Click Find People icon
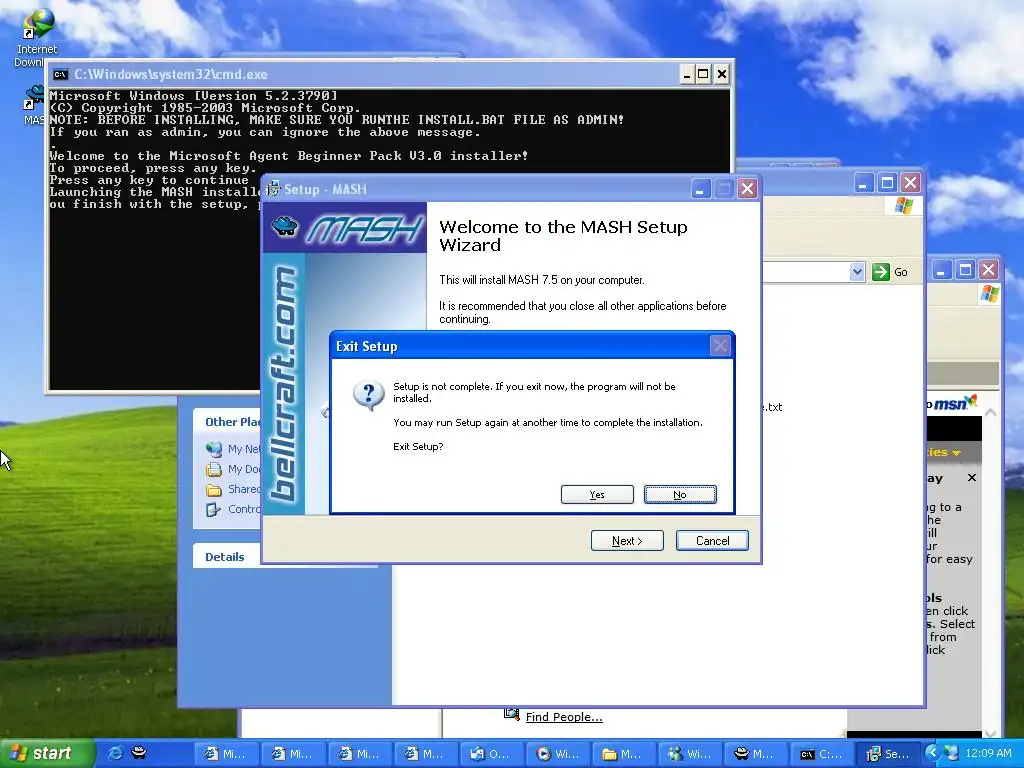The height and width of the screenshot is (768, 1024). 511,714
